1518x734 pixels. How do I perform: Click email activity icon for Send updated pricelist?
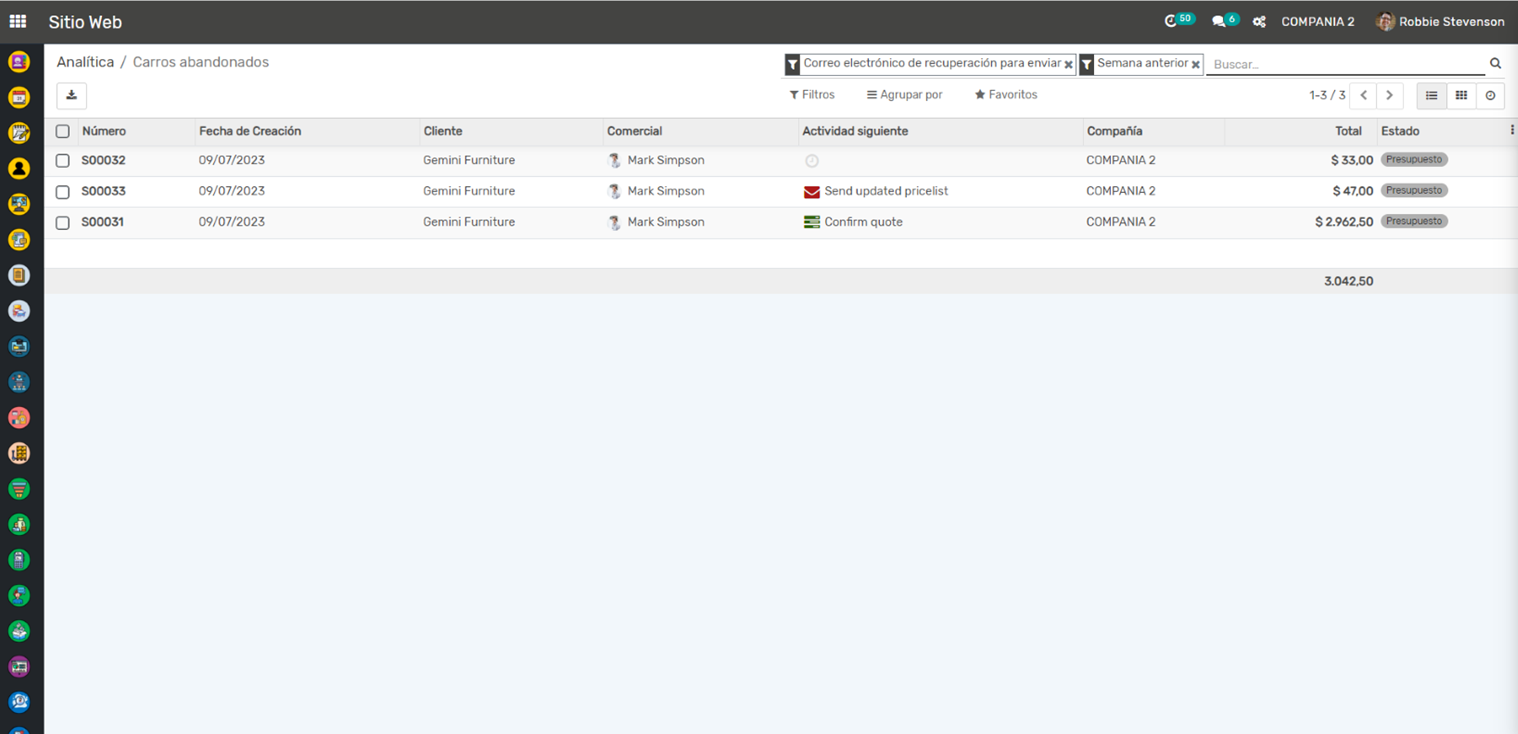[812, 192]
